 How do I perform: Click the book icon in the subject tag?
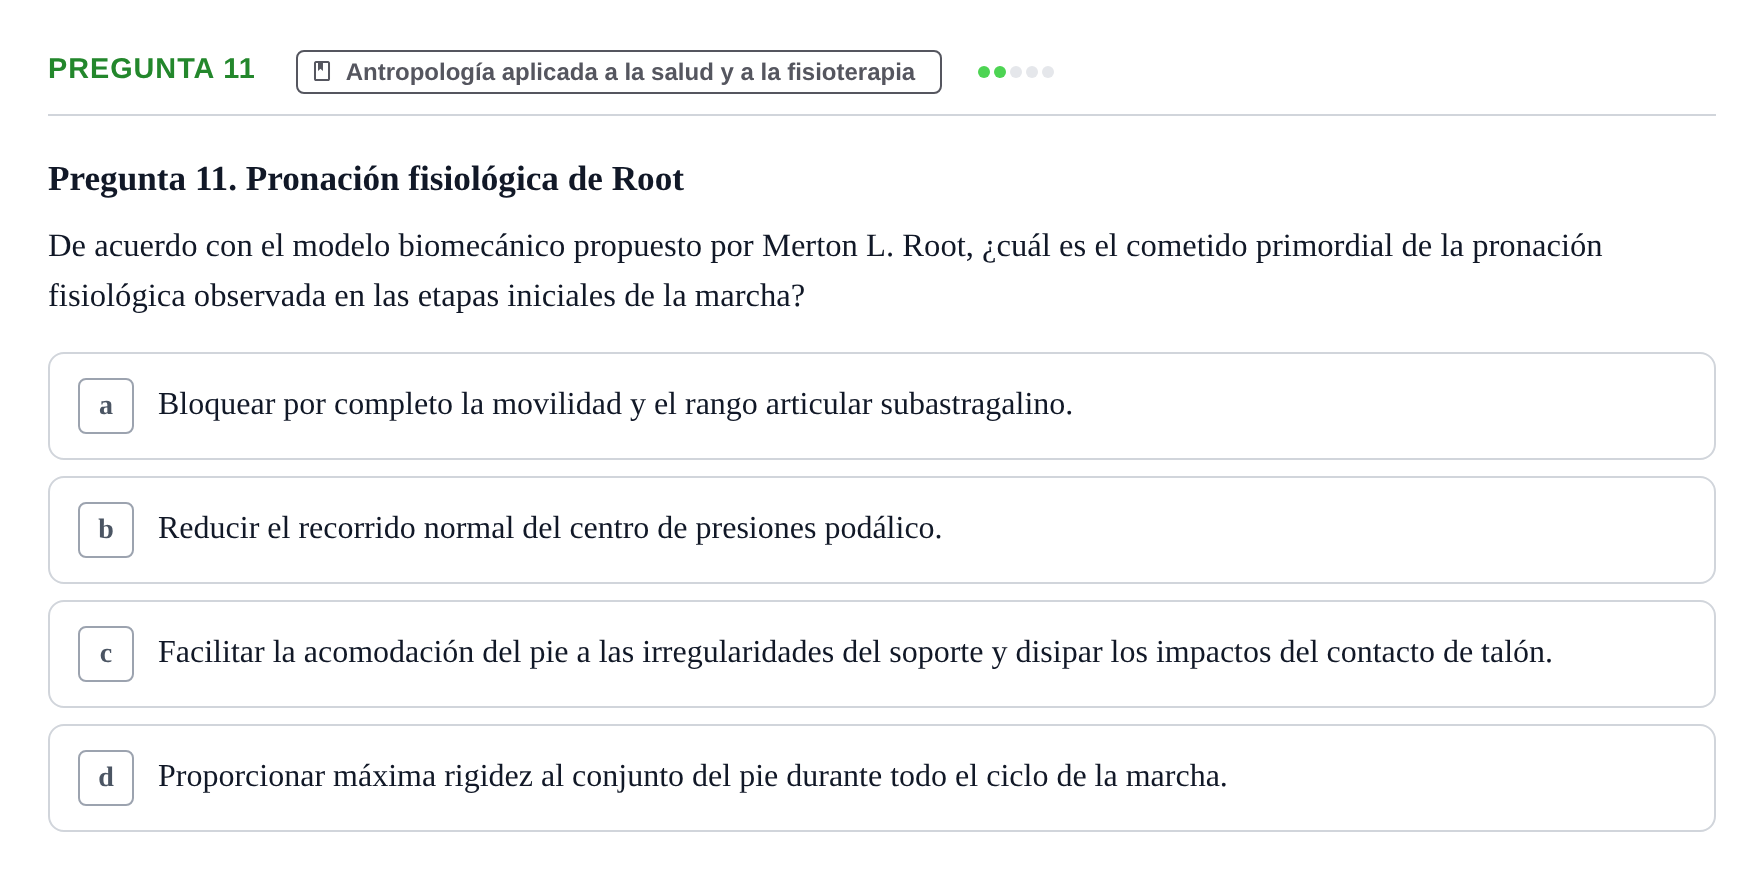(x=322, y=71)
